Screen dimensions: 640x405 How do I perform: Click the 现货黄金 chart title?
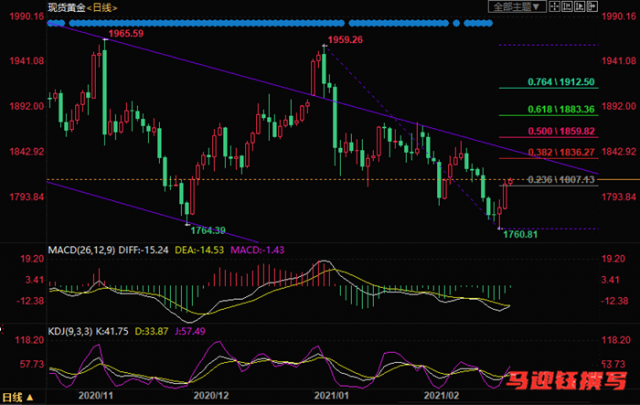pyautogui.click(x=67, y=7)
